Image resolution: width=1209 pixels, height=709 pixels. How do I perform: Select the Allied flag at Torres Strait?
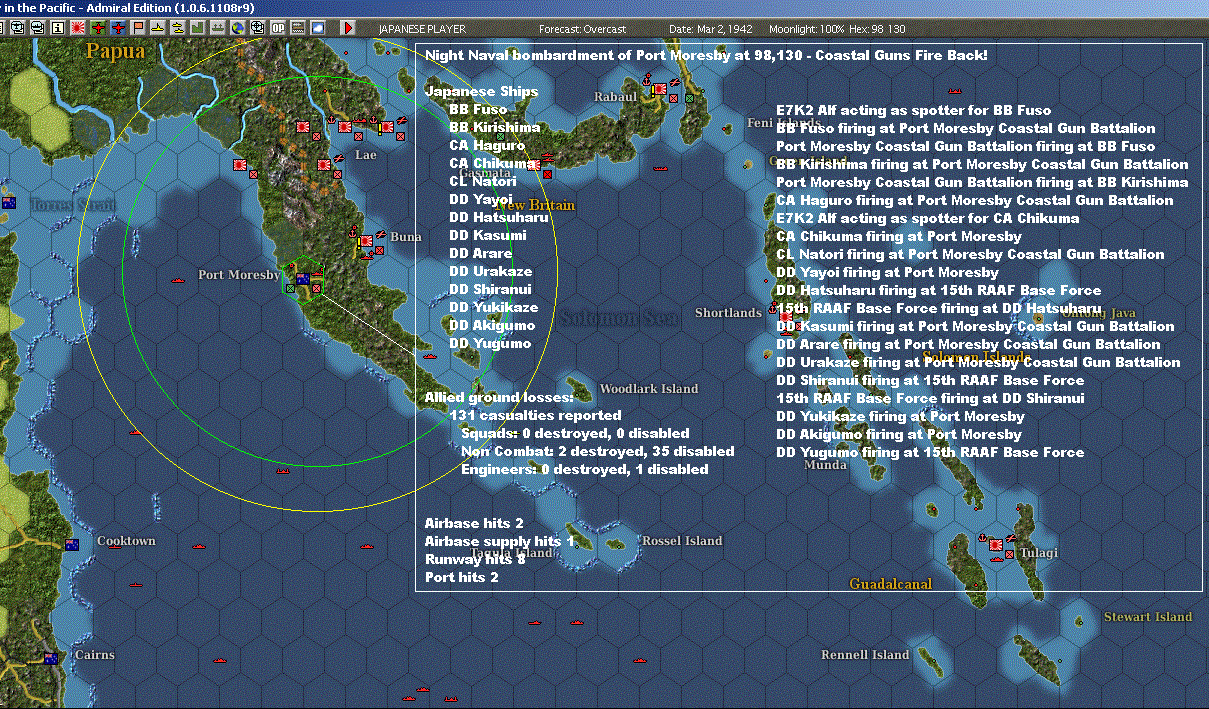tap(10, 203)
